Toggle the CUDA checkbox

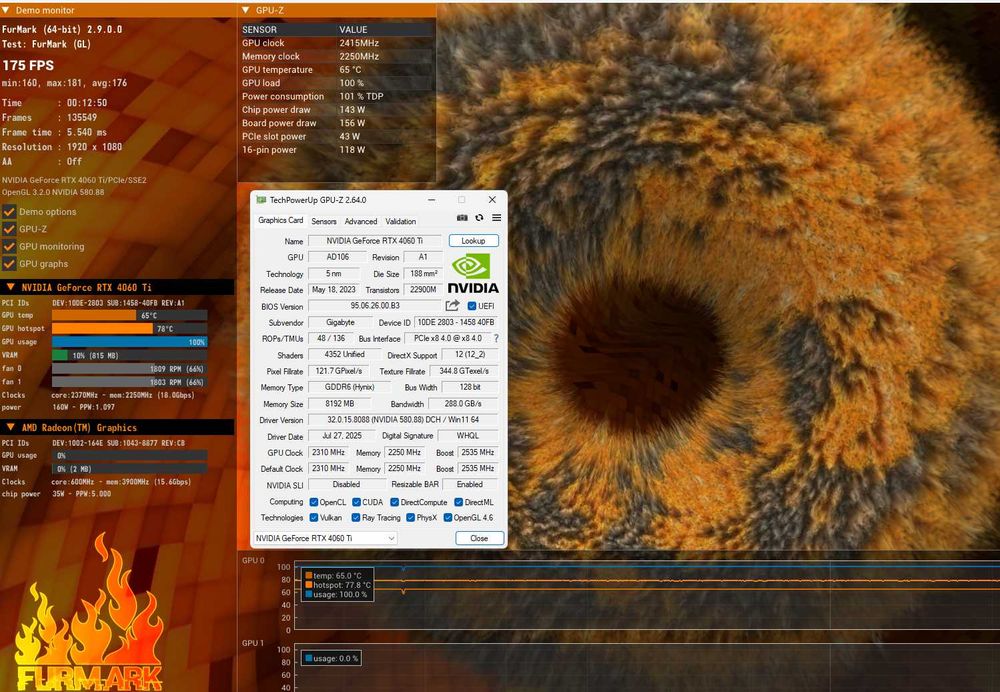click(x=357, y=503)
